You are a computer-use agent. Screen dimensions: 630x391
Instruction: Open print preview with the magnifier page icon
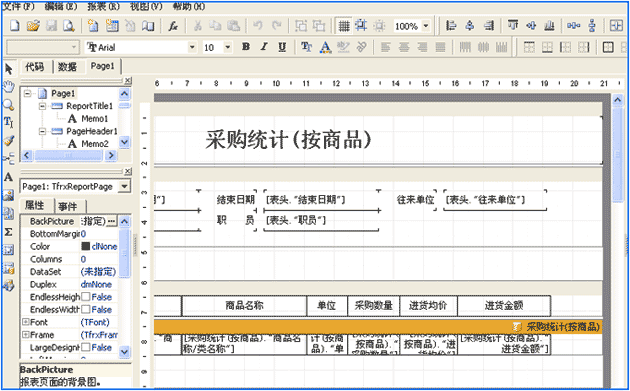pos(69,26)
